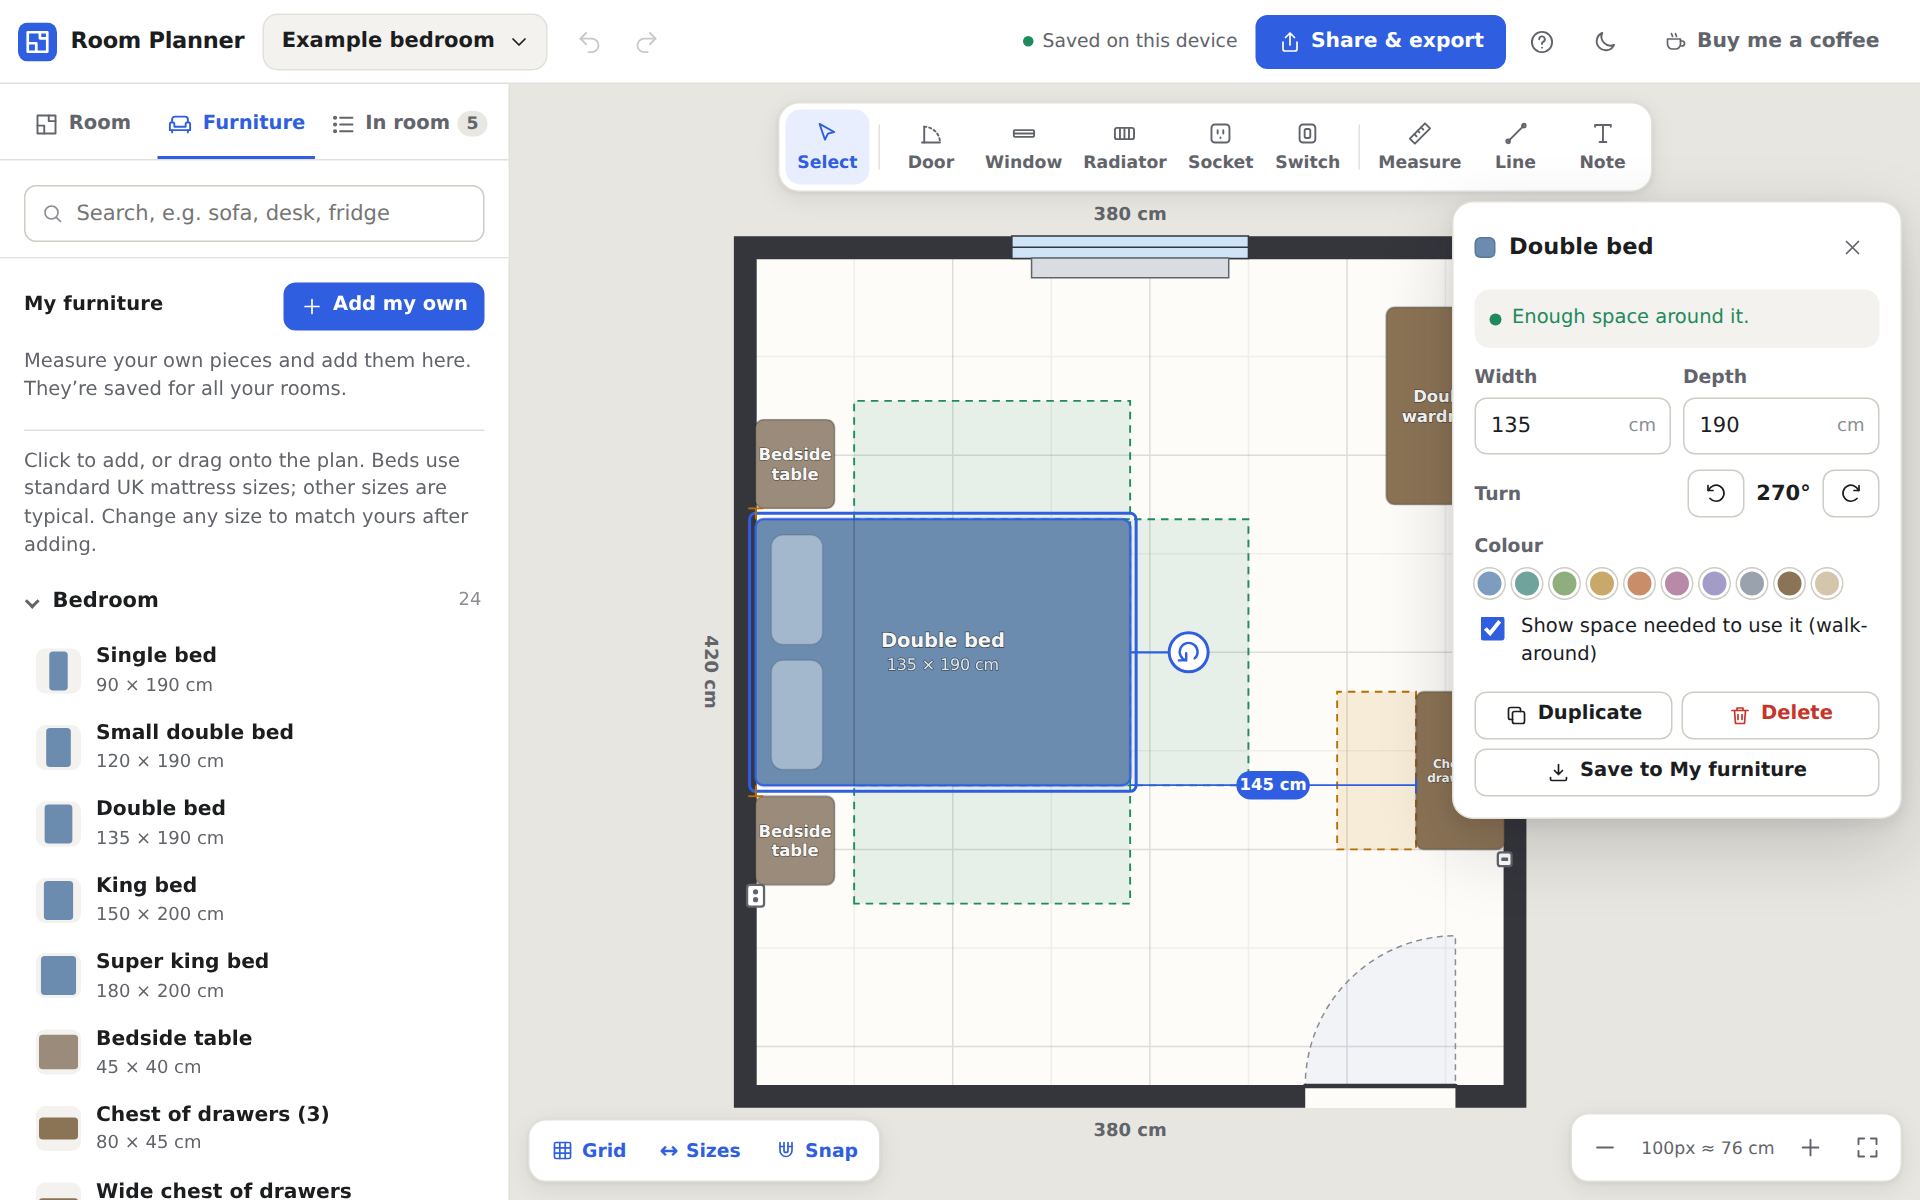Select the lower Bedside table on plan
Screen dimensions: 1920x1200
(795, 841)
